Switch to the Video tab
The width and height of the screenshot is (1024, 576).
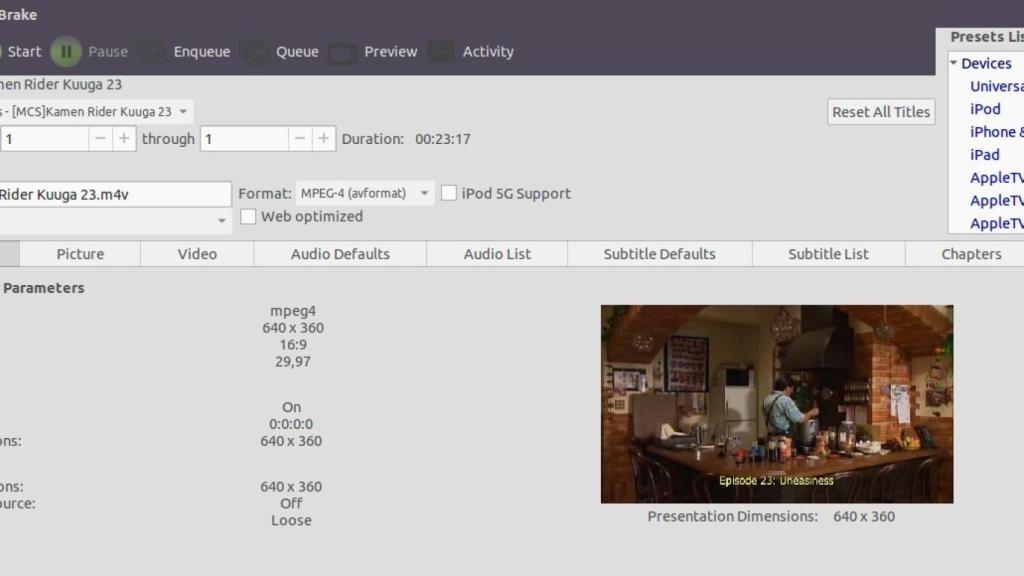coord(197,254)
